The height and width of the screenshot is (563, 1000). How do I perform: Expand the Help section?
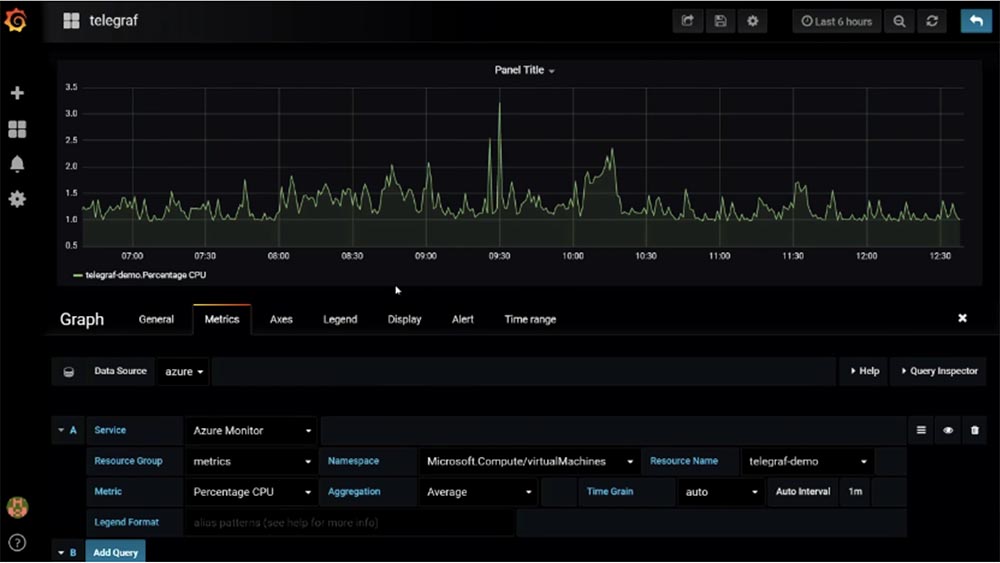pyautogui.click(x=864, y=371)
